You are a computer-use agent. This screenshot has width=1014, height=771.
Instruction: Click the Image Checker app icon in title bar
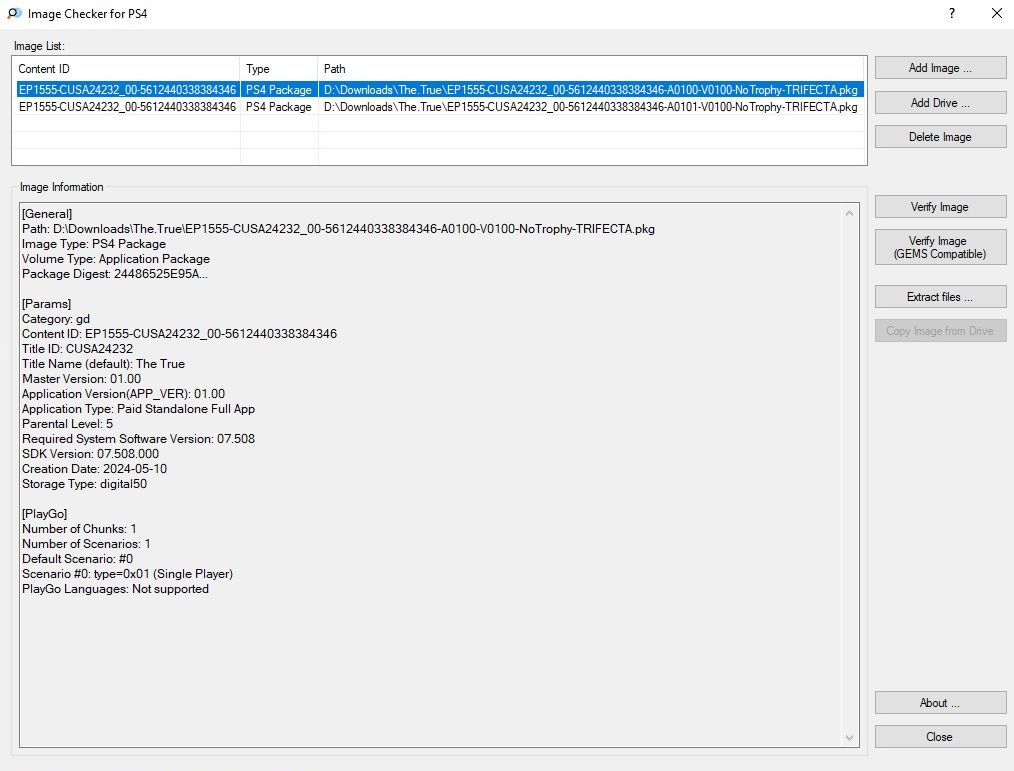coord(14,14)
